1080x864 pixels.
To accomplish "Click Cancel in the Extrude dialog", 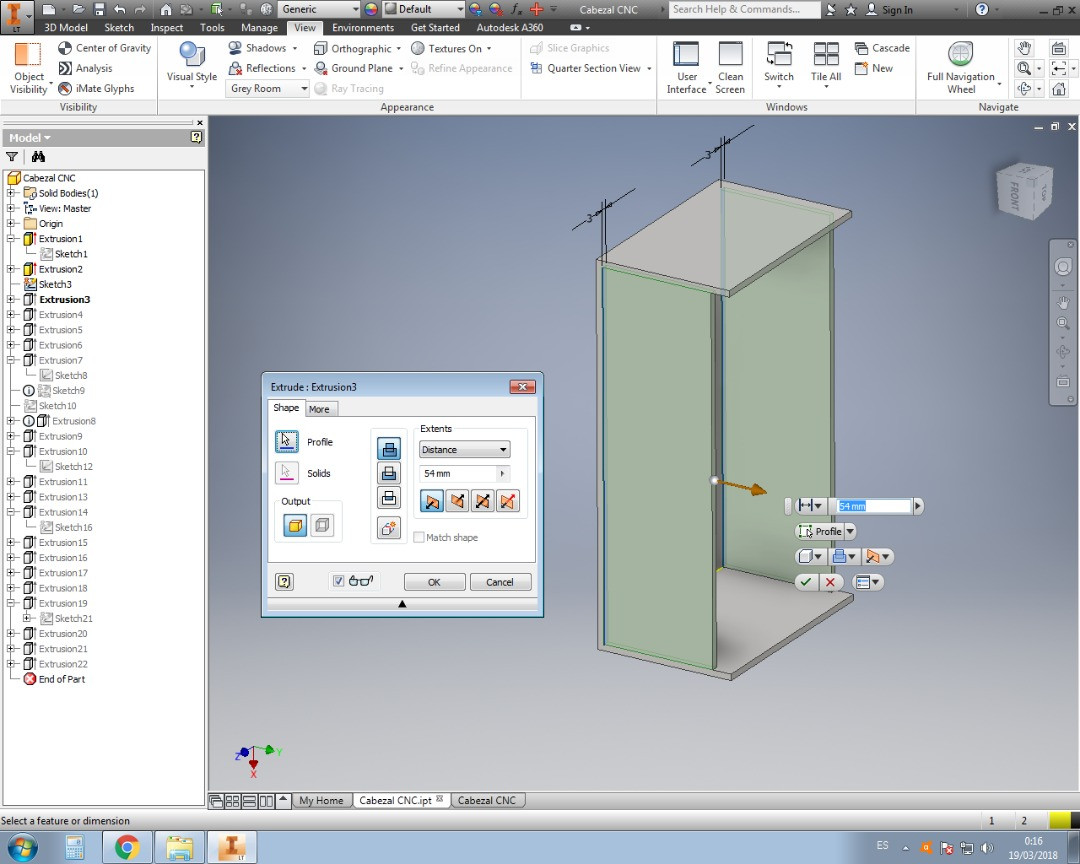I will click(x=500, y=582).
